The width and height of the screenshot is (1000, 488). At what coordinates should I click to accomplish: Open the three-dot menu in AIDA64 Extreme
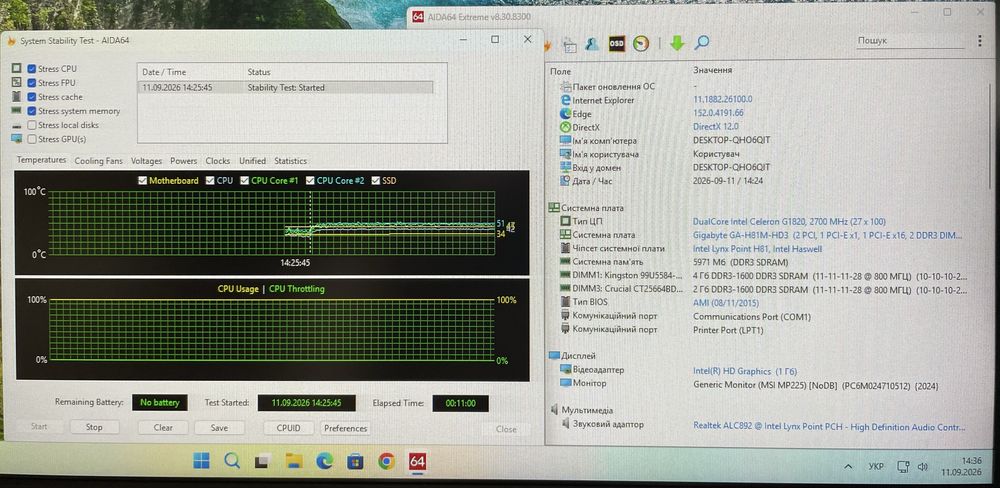tap(980, 41)
